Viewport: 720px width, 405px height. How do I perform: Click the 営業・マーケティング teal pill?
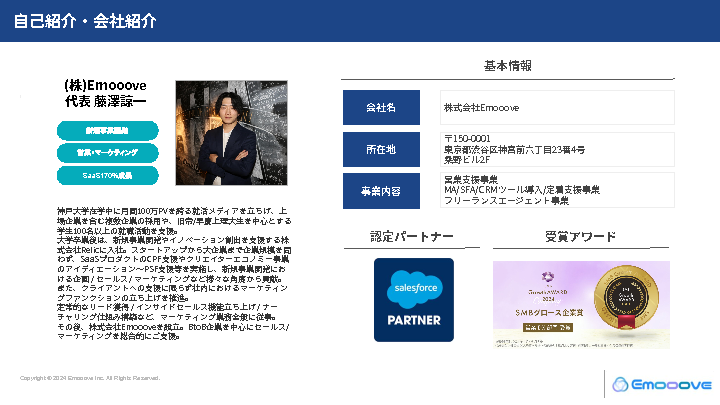pyautogui.click(x=108, y=152)
